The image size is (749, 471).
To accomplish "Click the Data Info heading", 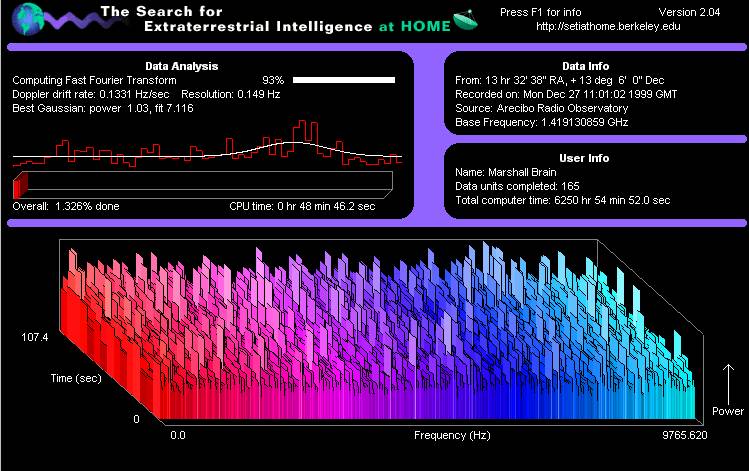I will coord(585,66).
